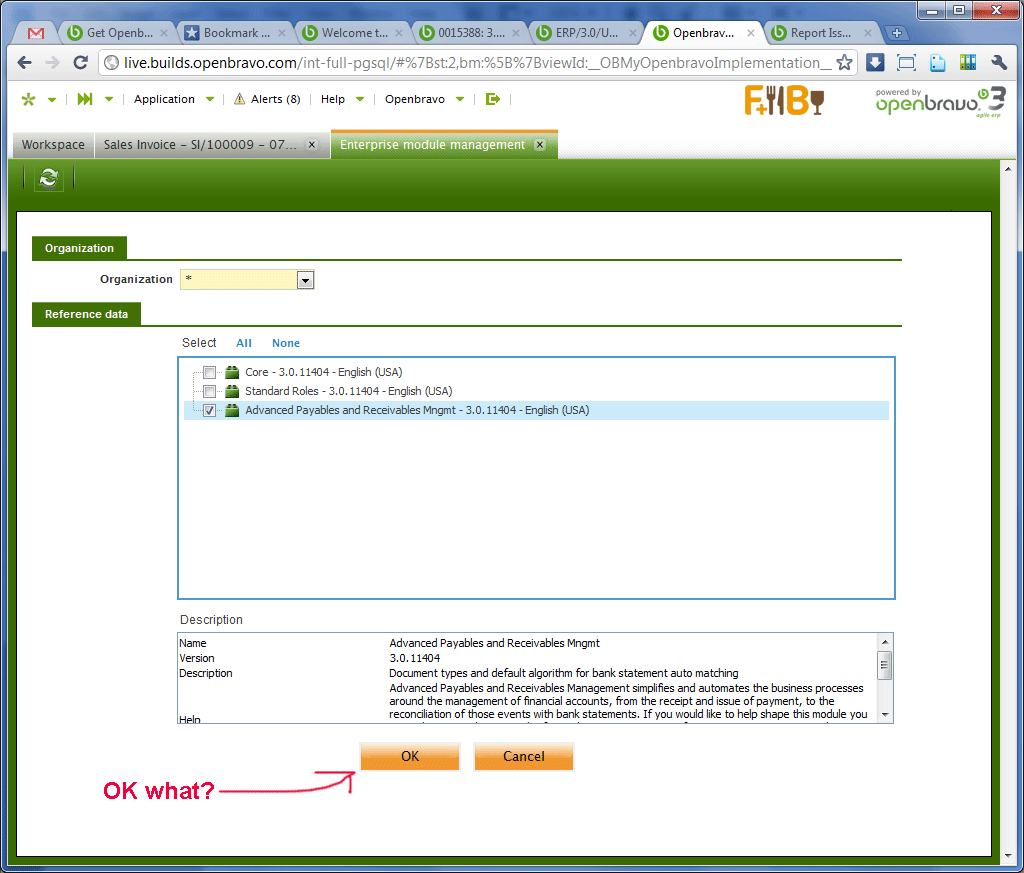Click the green grid extension icon

[x=968, y=63]
